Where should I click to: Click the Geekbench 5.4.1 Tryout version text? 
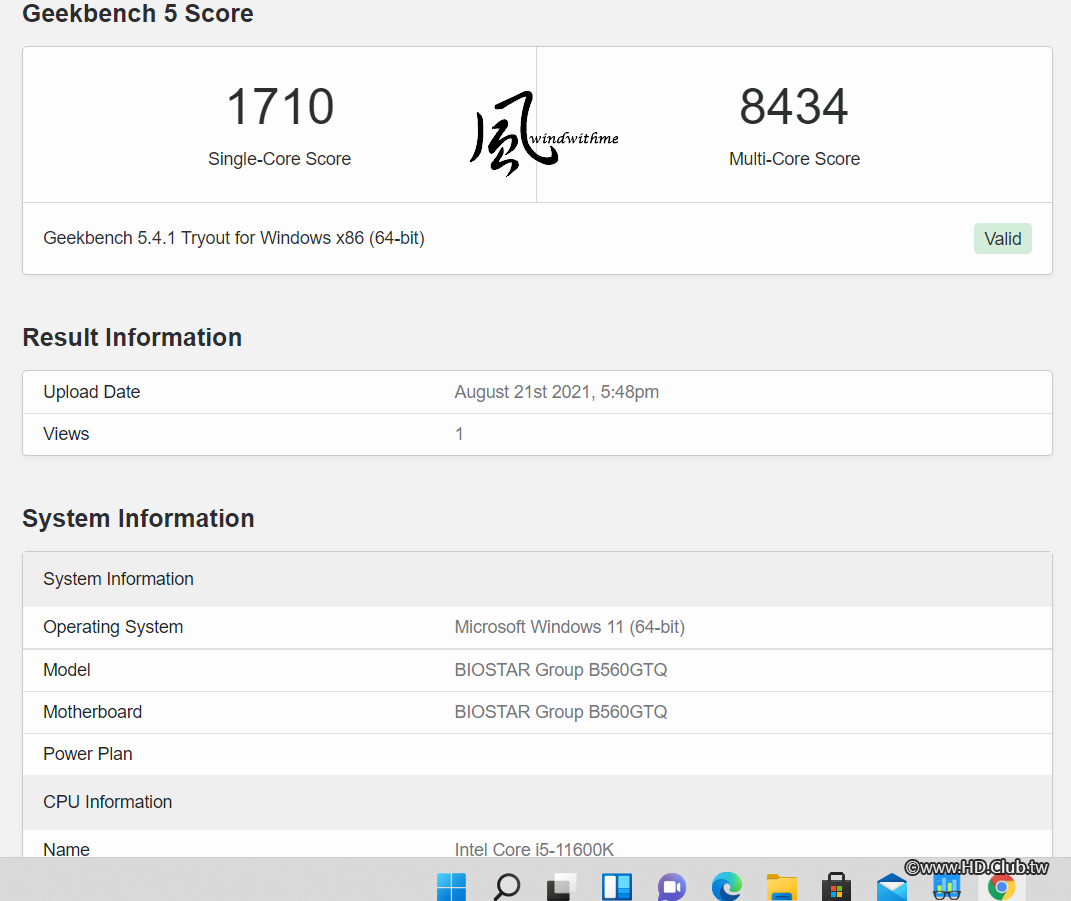[234, 238]
